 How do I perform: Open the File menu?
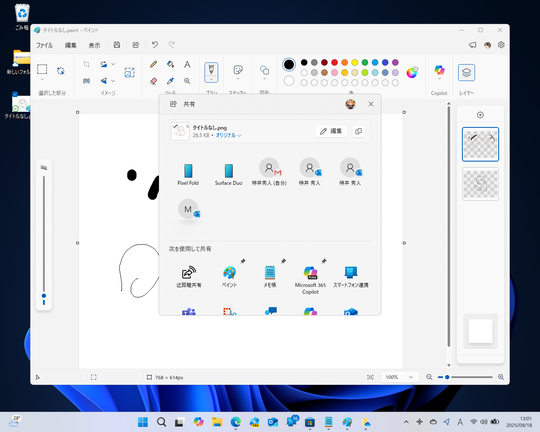point(44,45)
